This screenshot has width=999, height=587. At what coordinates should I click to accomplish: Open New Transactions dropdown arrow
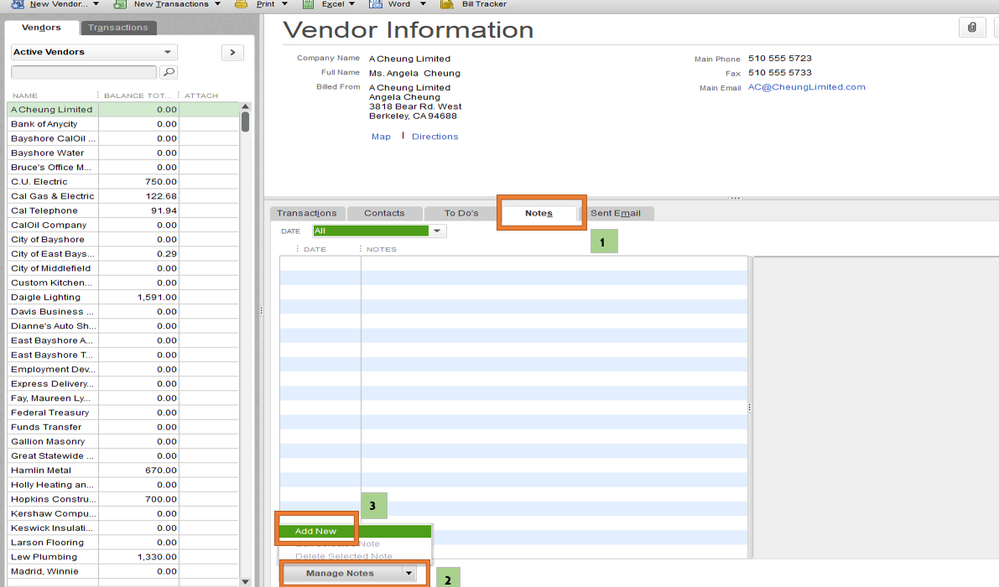point(218,4)
